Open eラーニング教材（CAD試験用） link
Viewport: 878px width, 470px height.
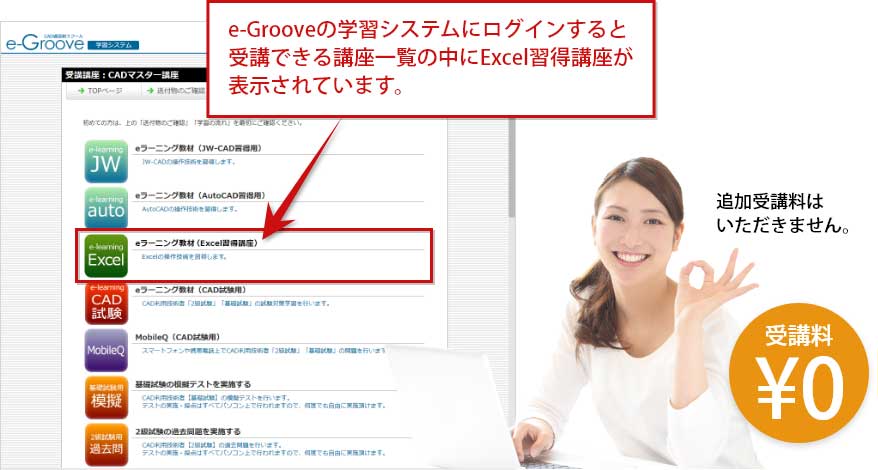point(190,290)
